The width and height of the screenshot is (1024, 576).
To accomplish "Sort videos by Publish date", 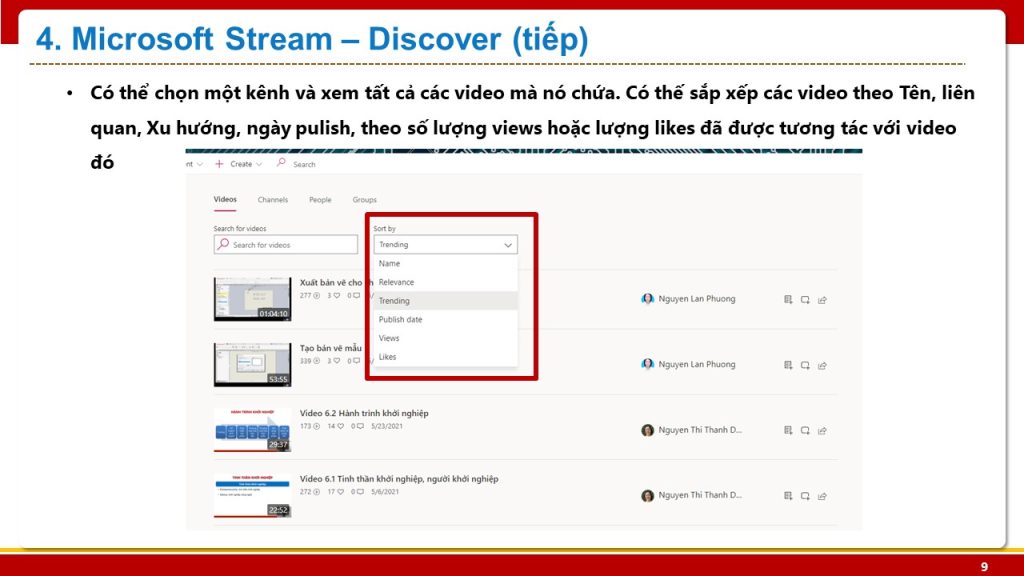I will click(x=445, y=319).
